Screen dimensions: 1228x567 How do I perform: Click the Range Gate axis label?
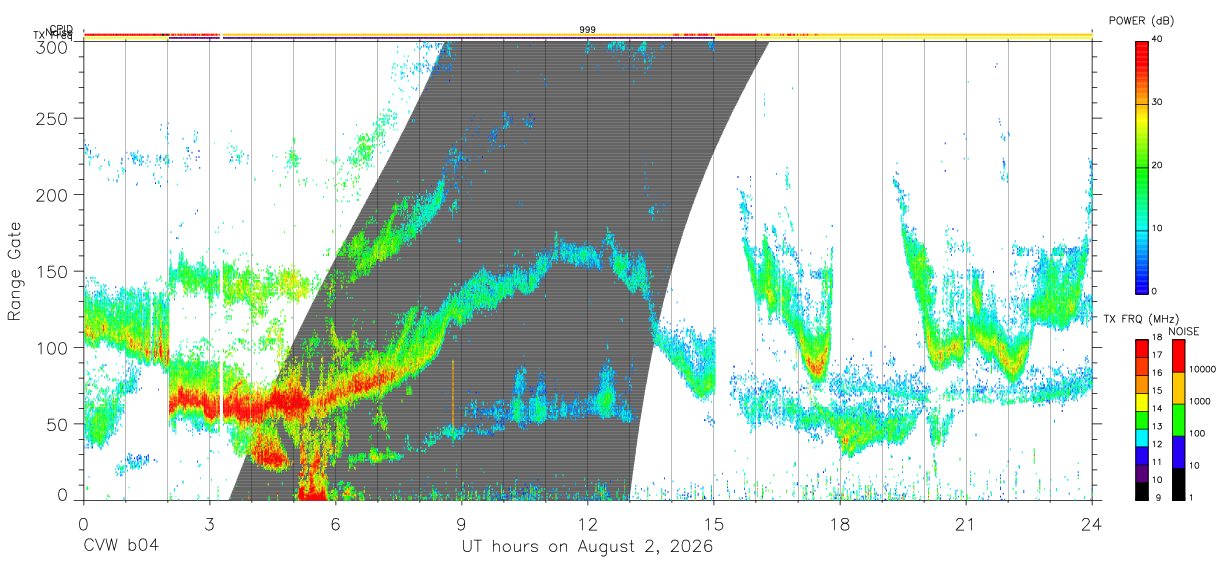pyautogui.click(x=15, y=272)
